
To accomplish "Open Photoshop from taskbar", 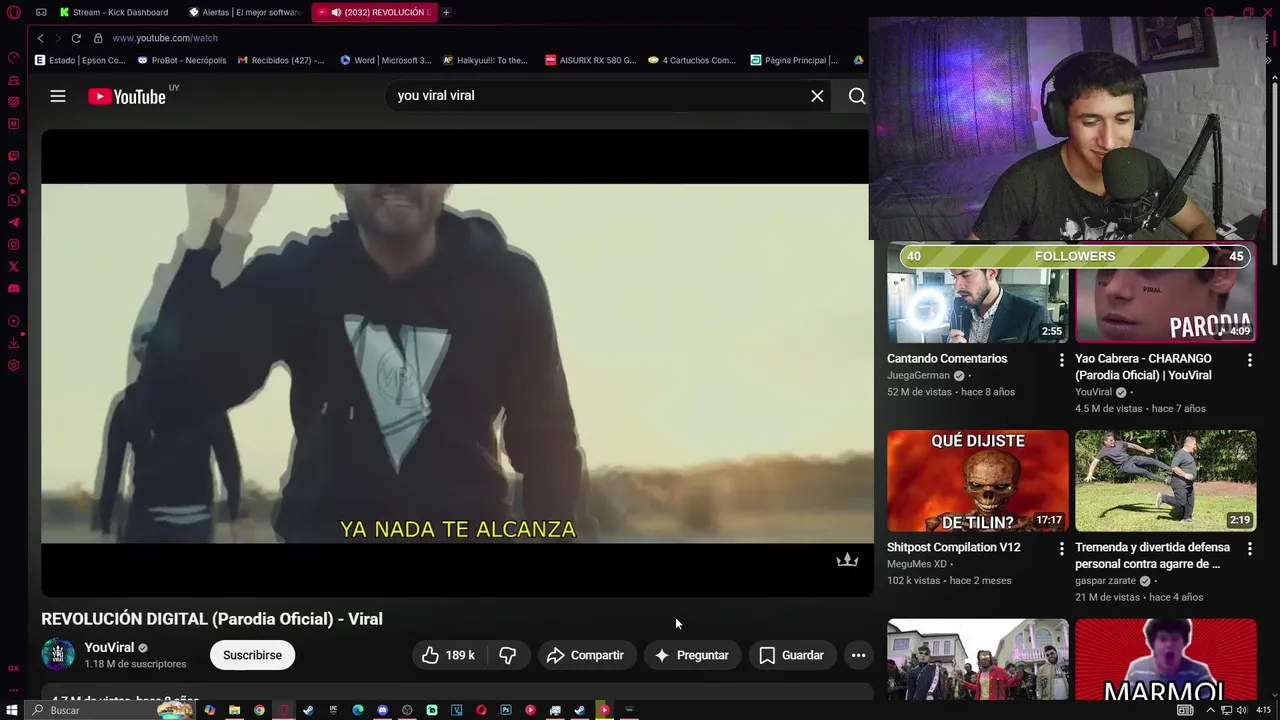I will pos(506,710).
